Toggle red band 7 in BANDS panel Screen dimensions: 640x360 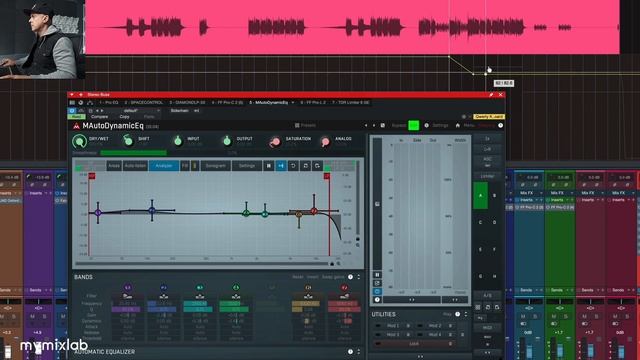tap(344, 287)
